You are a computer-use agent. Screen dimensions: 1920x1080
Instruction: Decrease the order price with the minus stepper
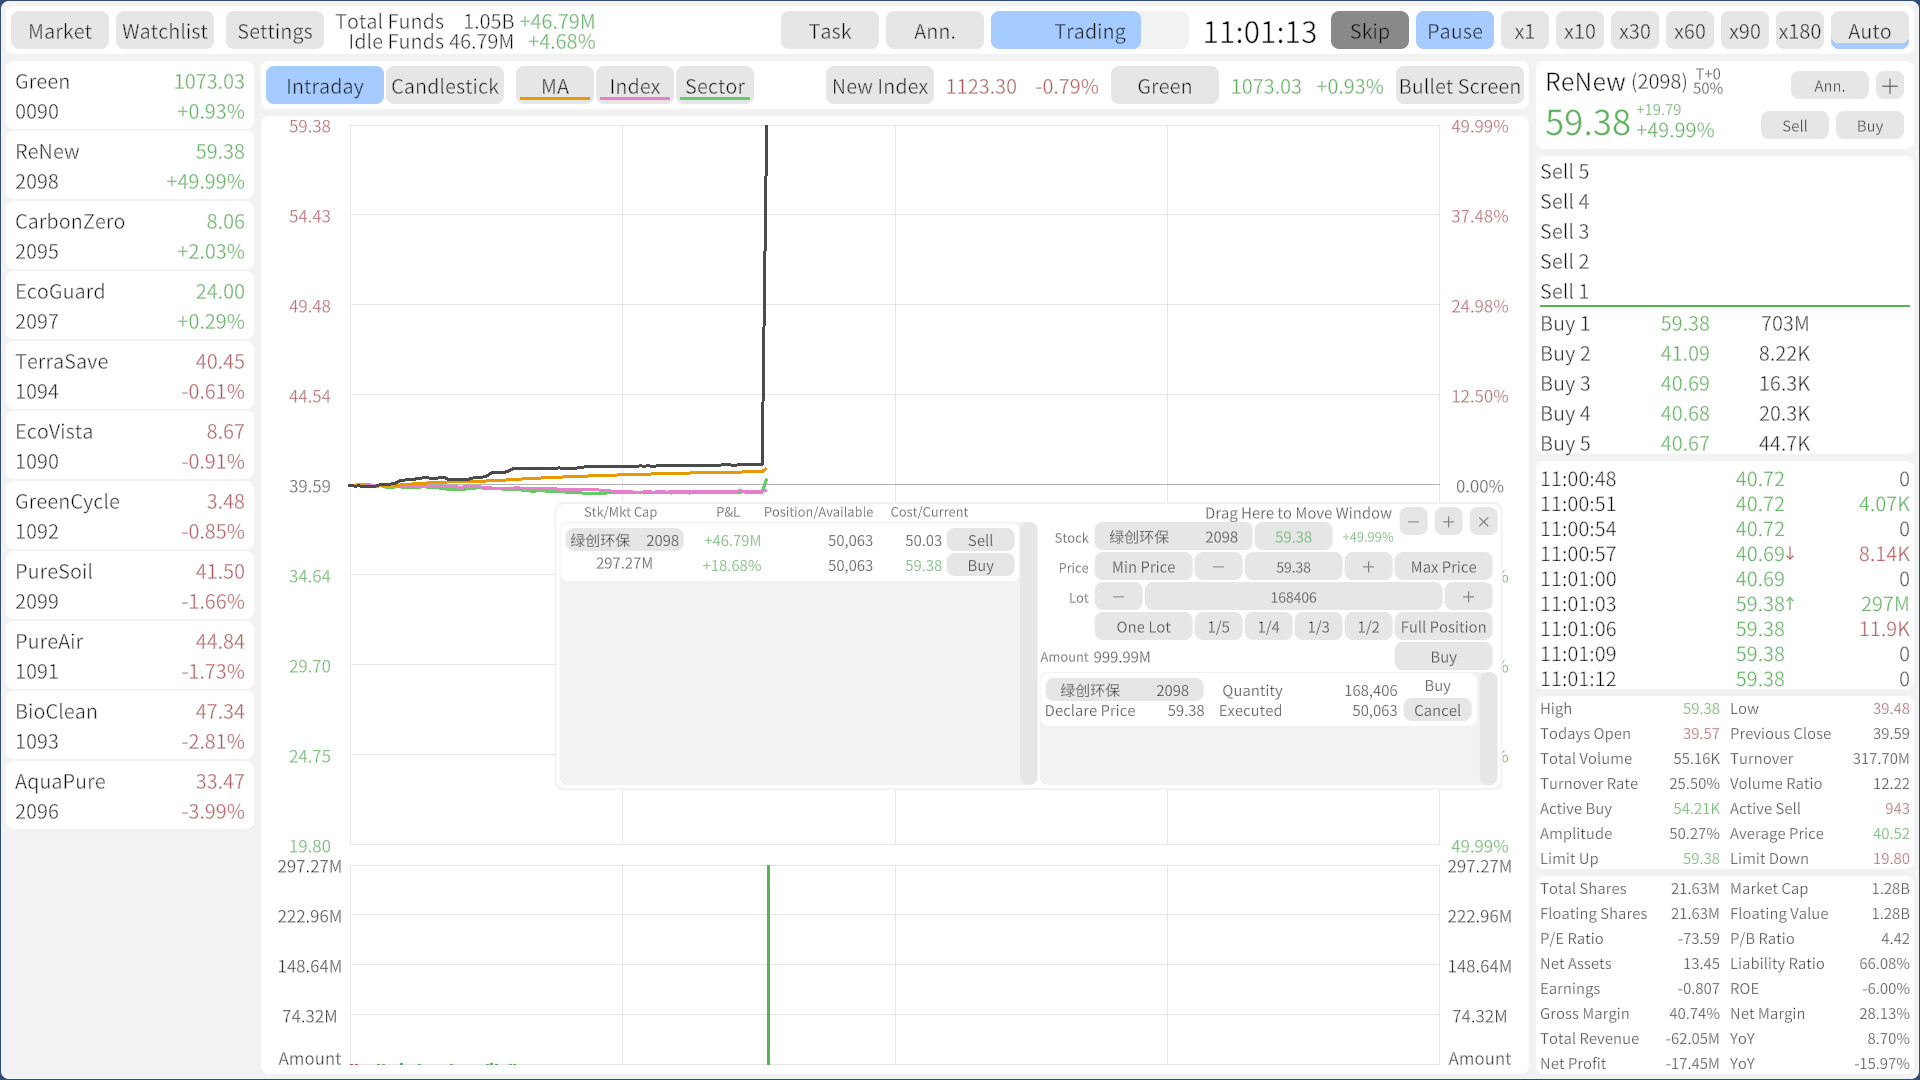coord(1218,566)
